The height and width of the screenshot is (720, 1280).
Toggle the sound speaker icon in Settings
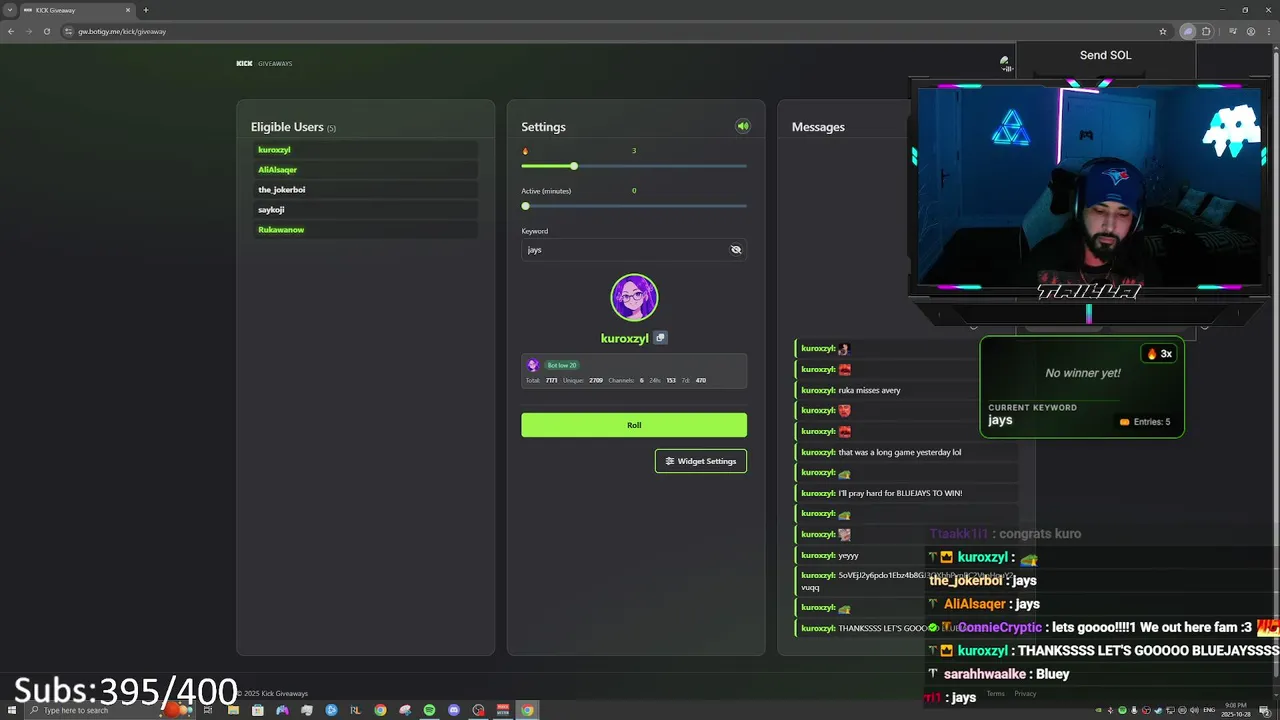coord(743,126)
